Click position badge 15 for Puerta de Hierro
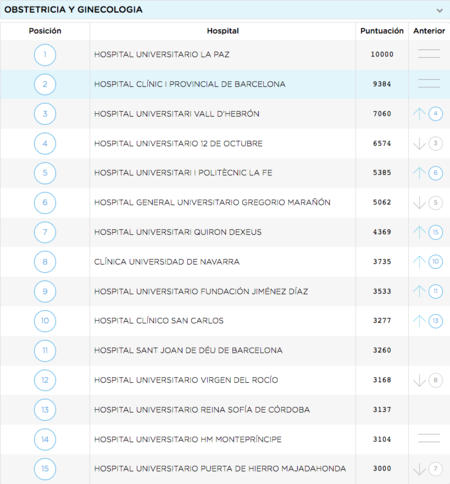450x484 pixels. tap(45, 469)
